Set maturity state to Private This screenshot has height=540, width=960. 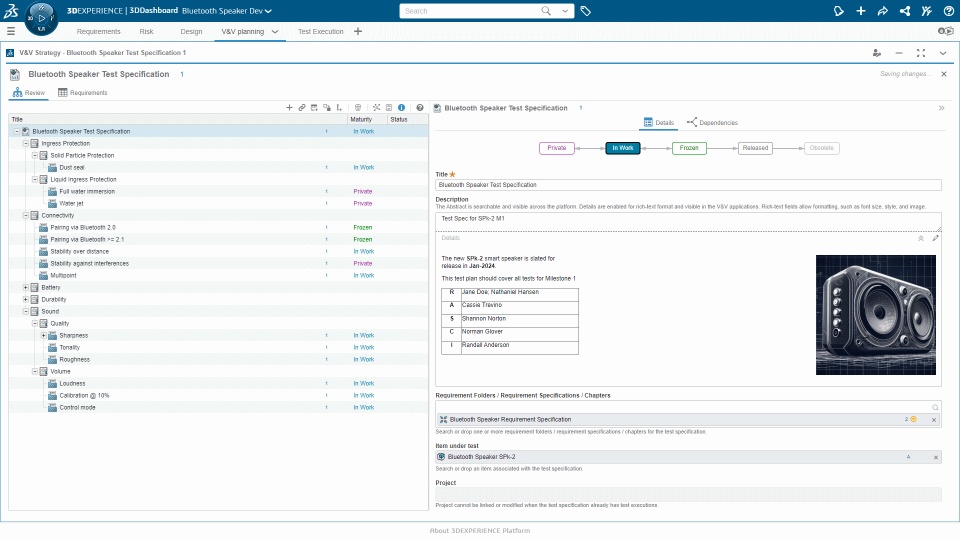coord(557,148)
